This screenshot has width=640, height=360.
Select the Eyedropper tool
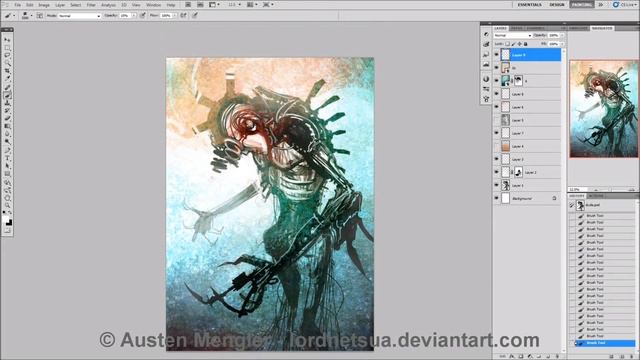(x=7, y=79)
